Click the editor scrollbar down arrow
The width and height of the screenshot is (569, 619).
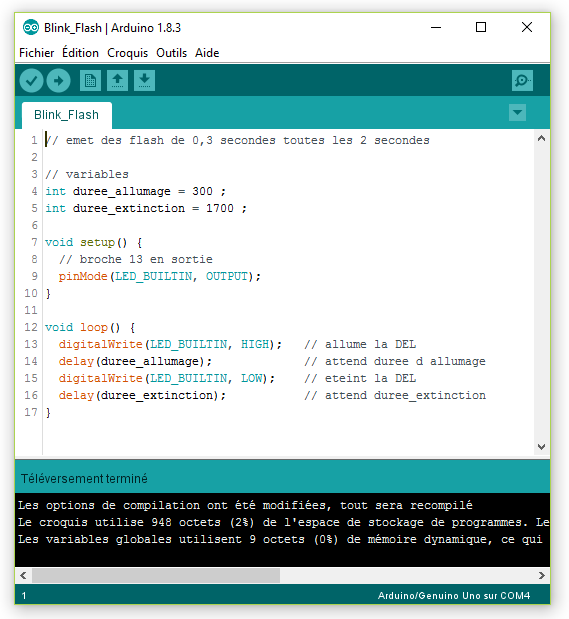541,446
